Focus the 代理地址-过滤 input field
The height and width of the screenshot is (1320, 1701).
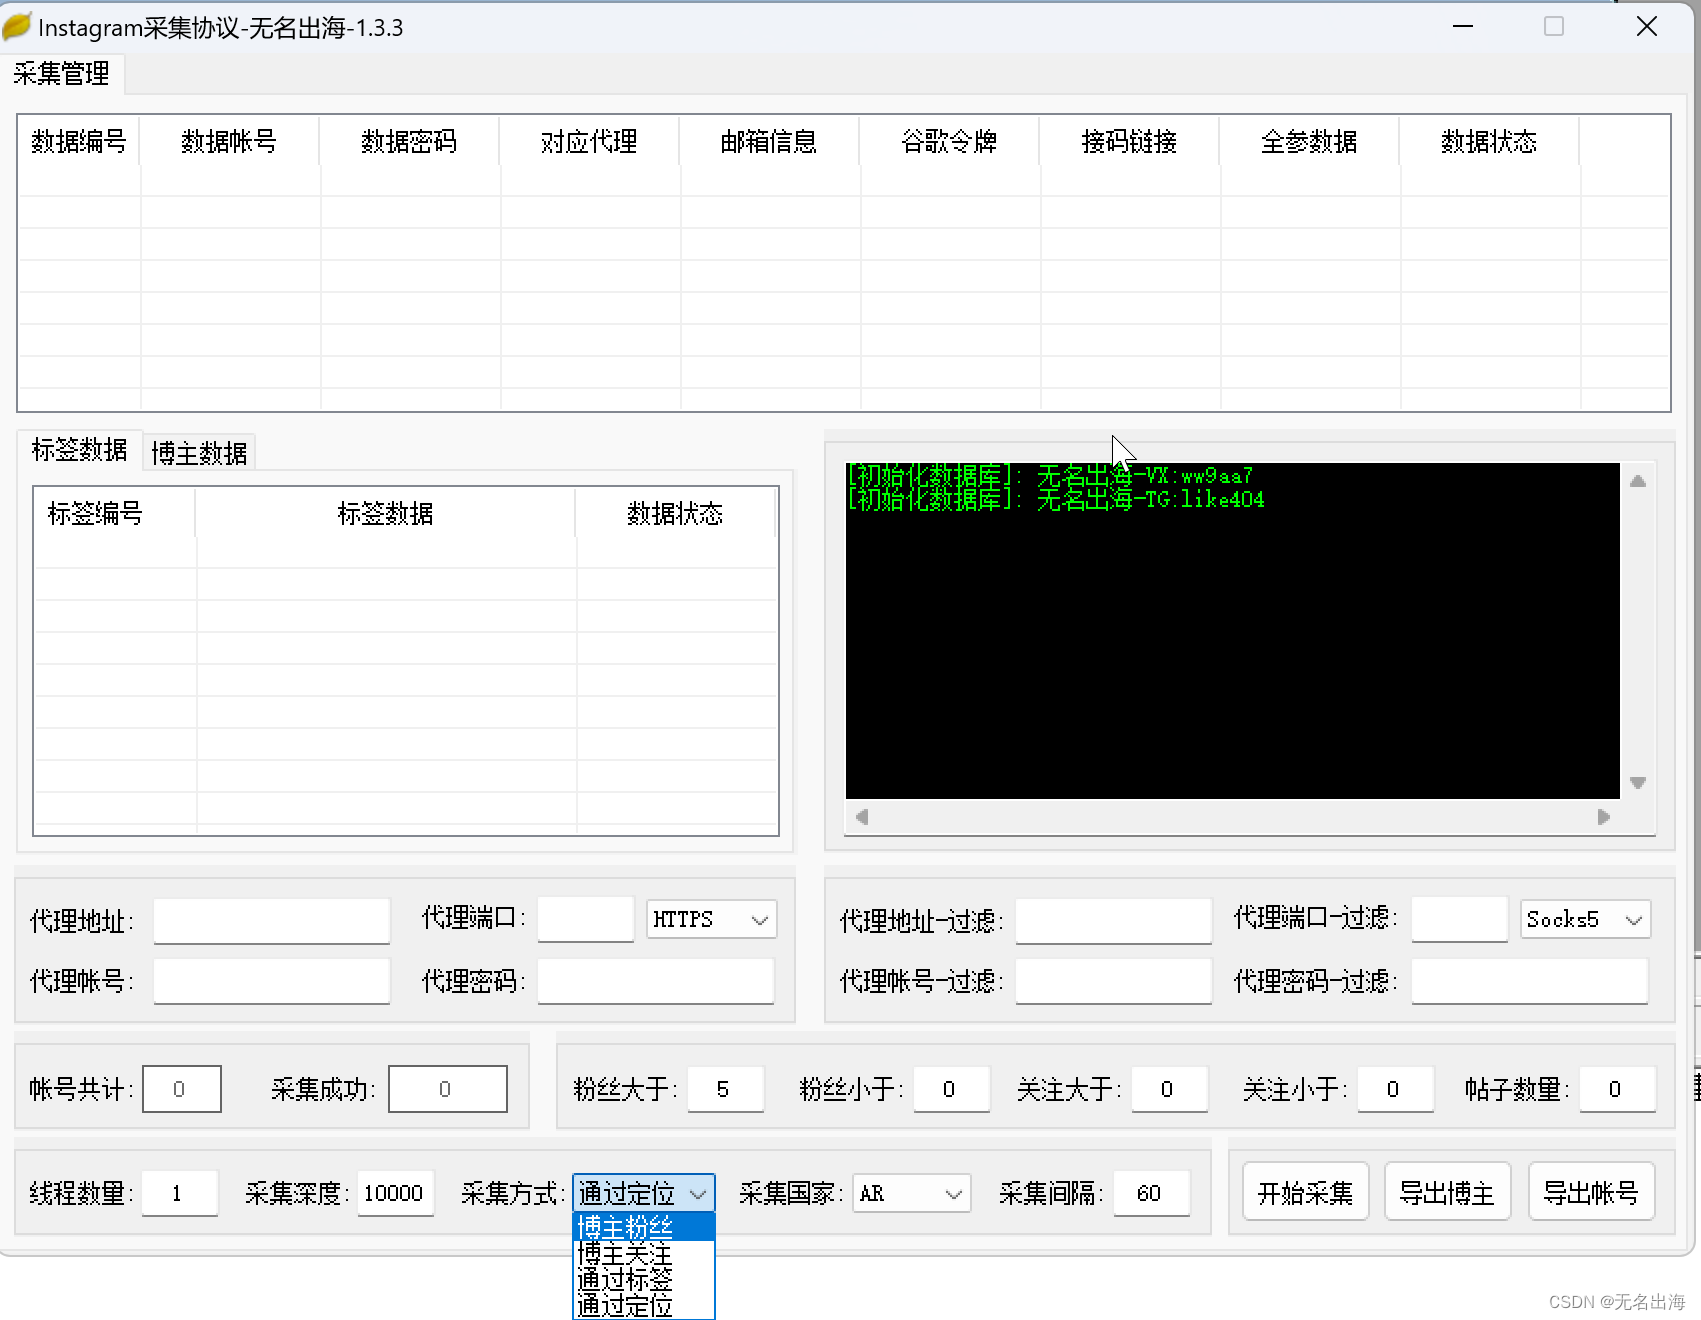[1114, 920]
